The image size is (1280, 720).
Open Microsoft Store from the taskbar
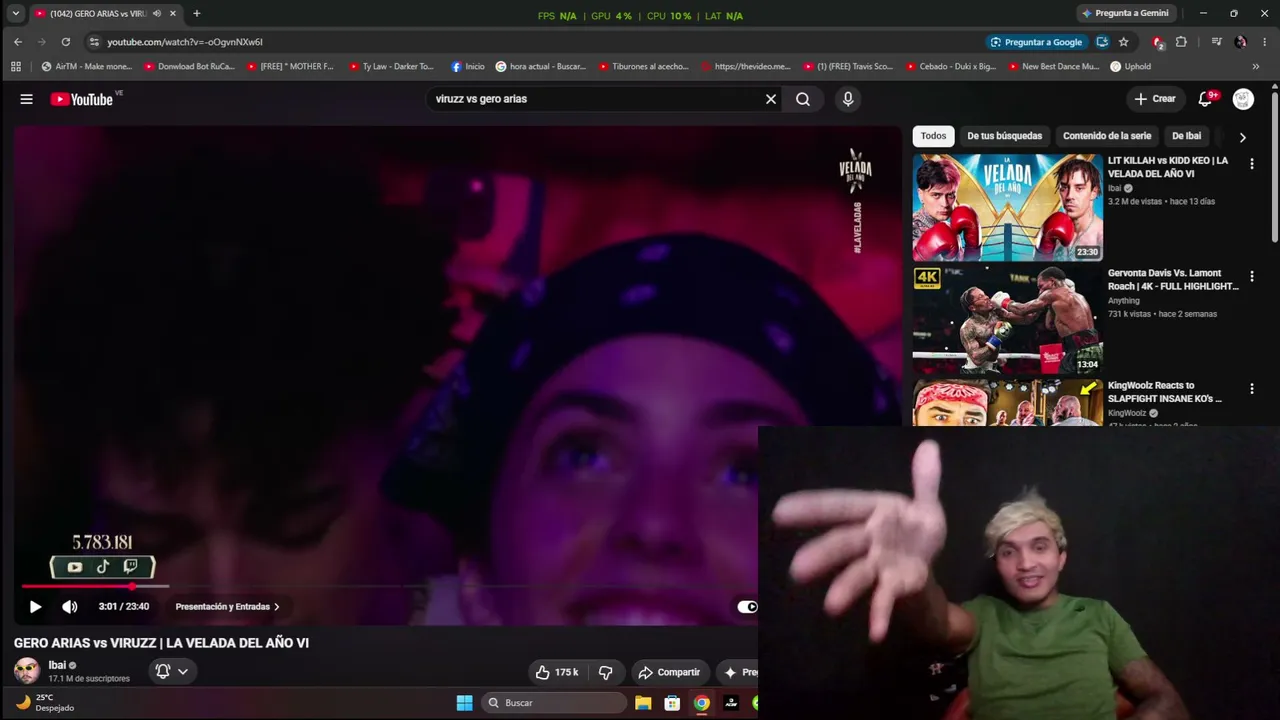(672, 703)
